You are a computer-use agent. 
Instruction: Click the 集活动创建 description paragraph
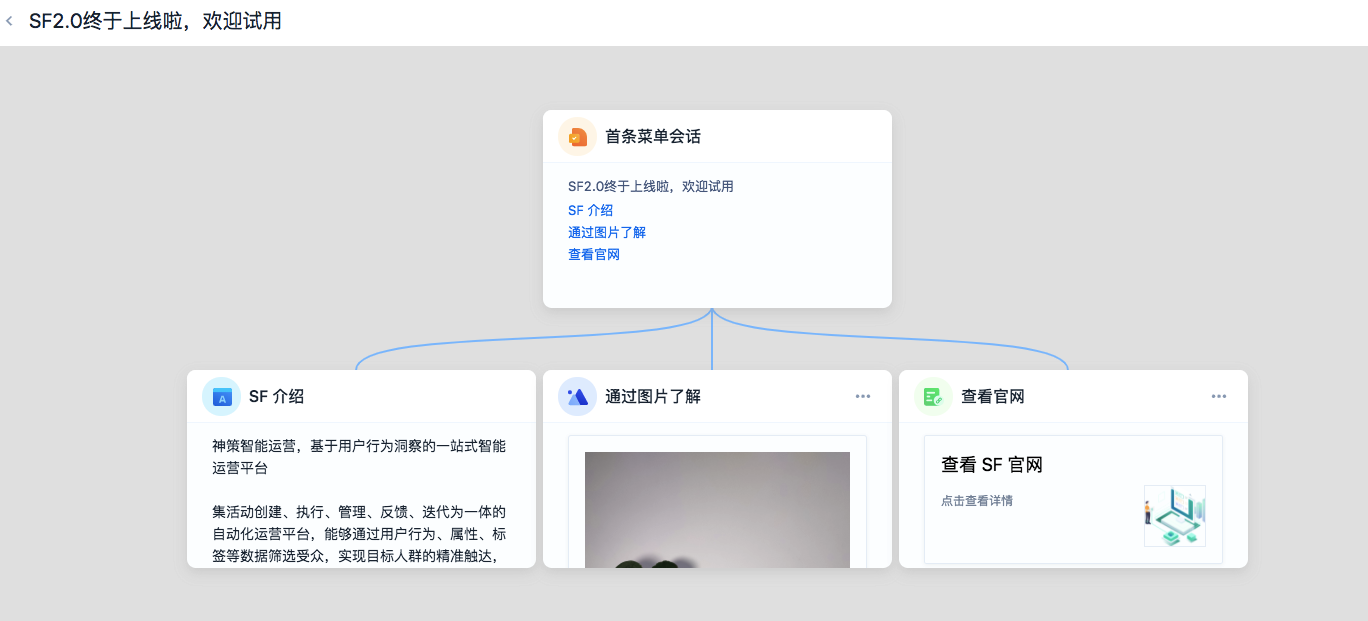coord(359,534)
